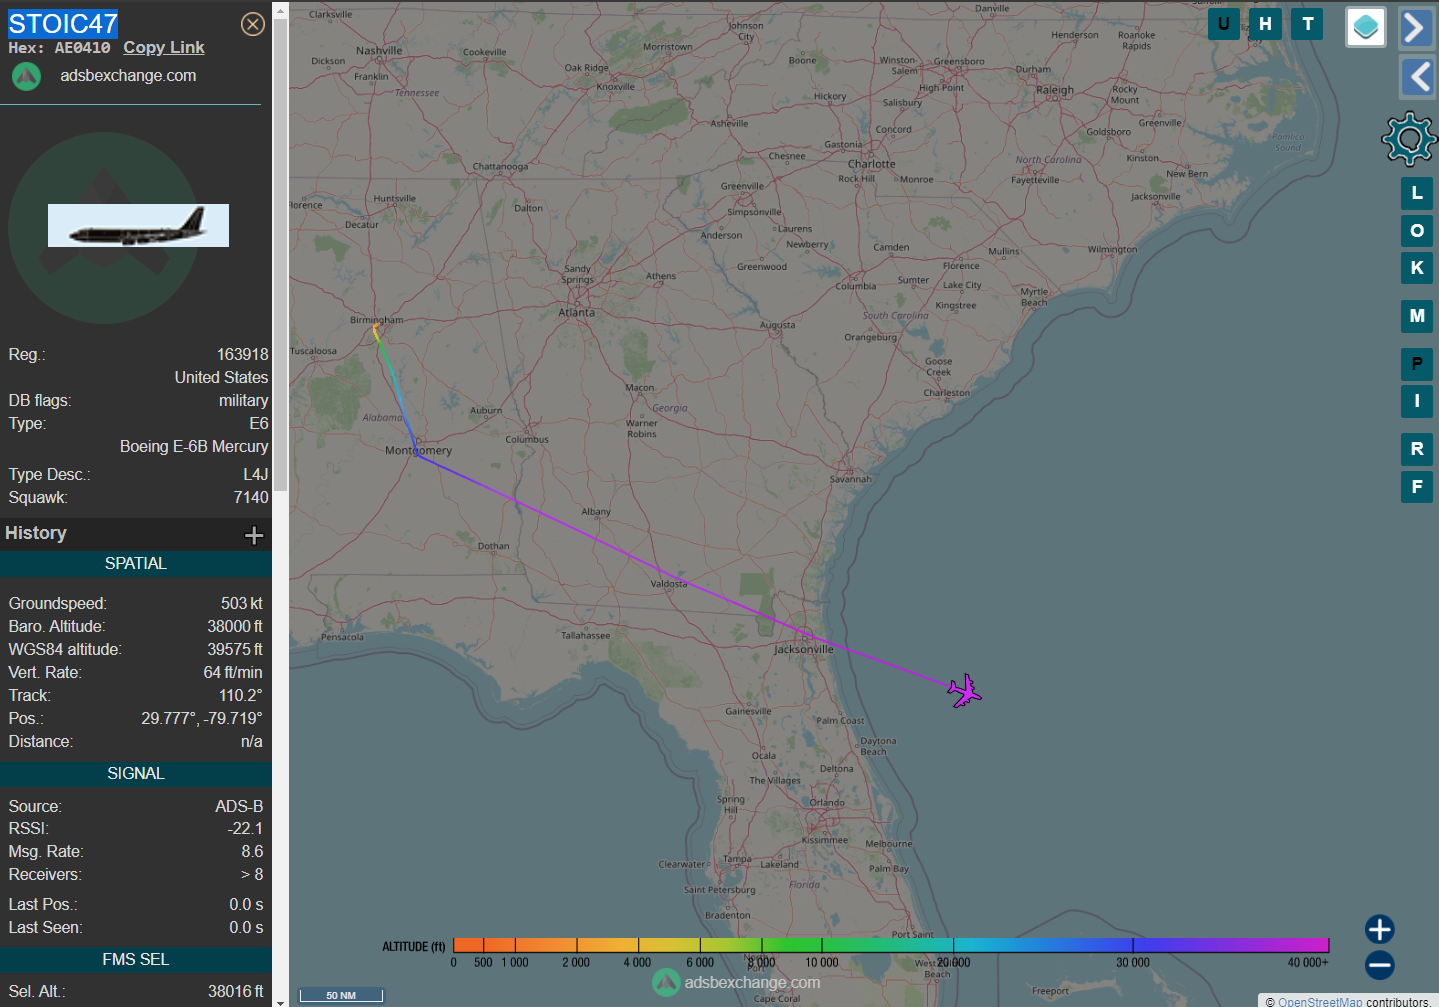Click the type description value L4J
This screenshot has width=1439, height=1007.
256,474
